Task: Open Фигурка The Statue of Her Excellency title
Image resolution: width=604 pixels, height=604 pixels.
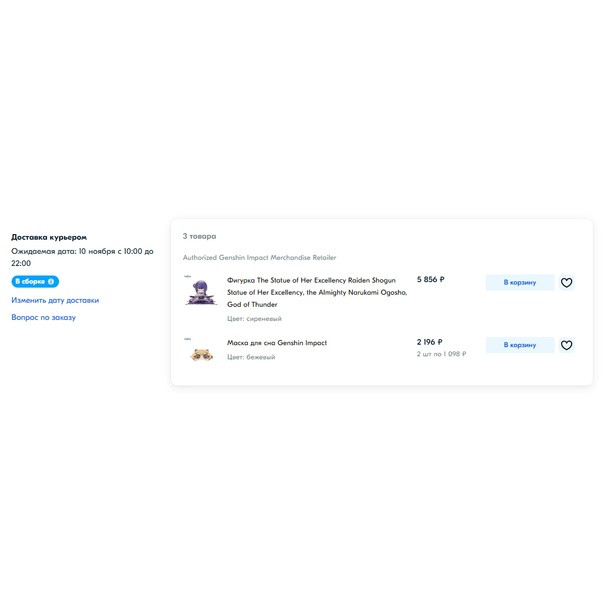Action: pos(317,292)
